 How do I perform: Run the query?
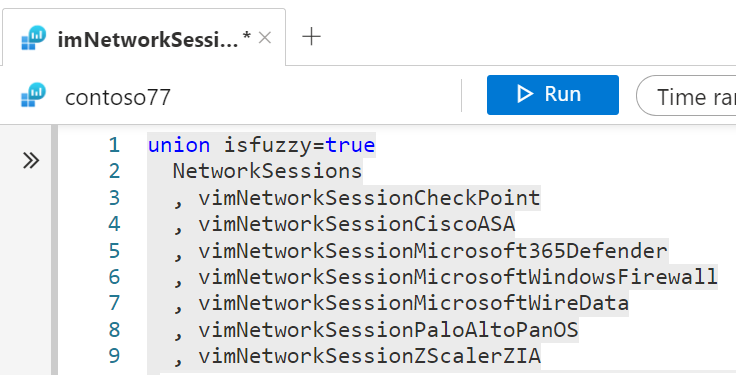(552, 95)
